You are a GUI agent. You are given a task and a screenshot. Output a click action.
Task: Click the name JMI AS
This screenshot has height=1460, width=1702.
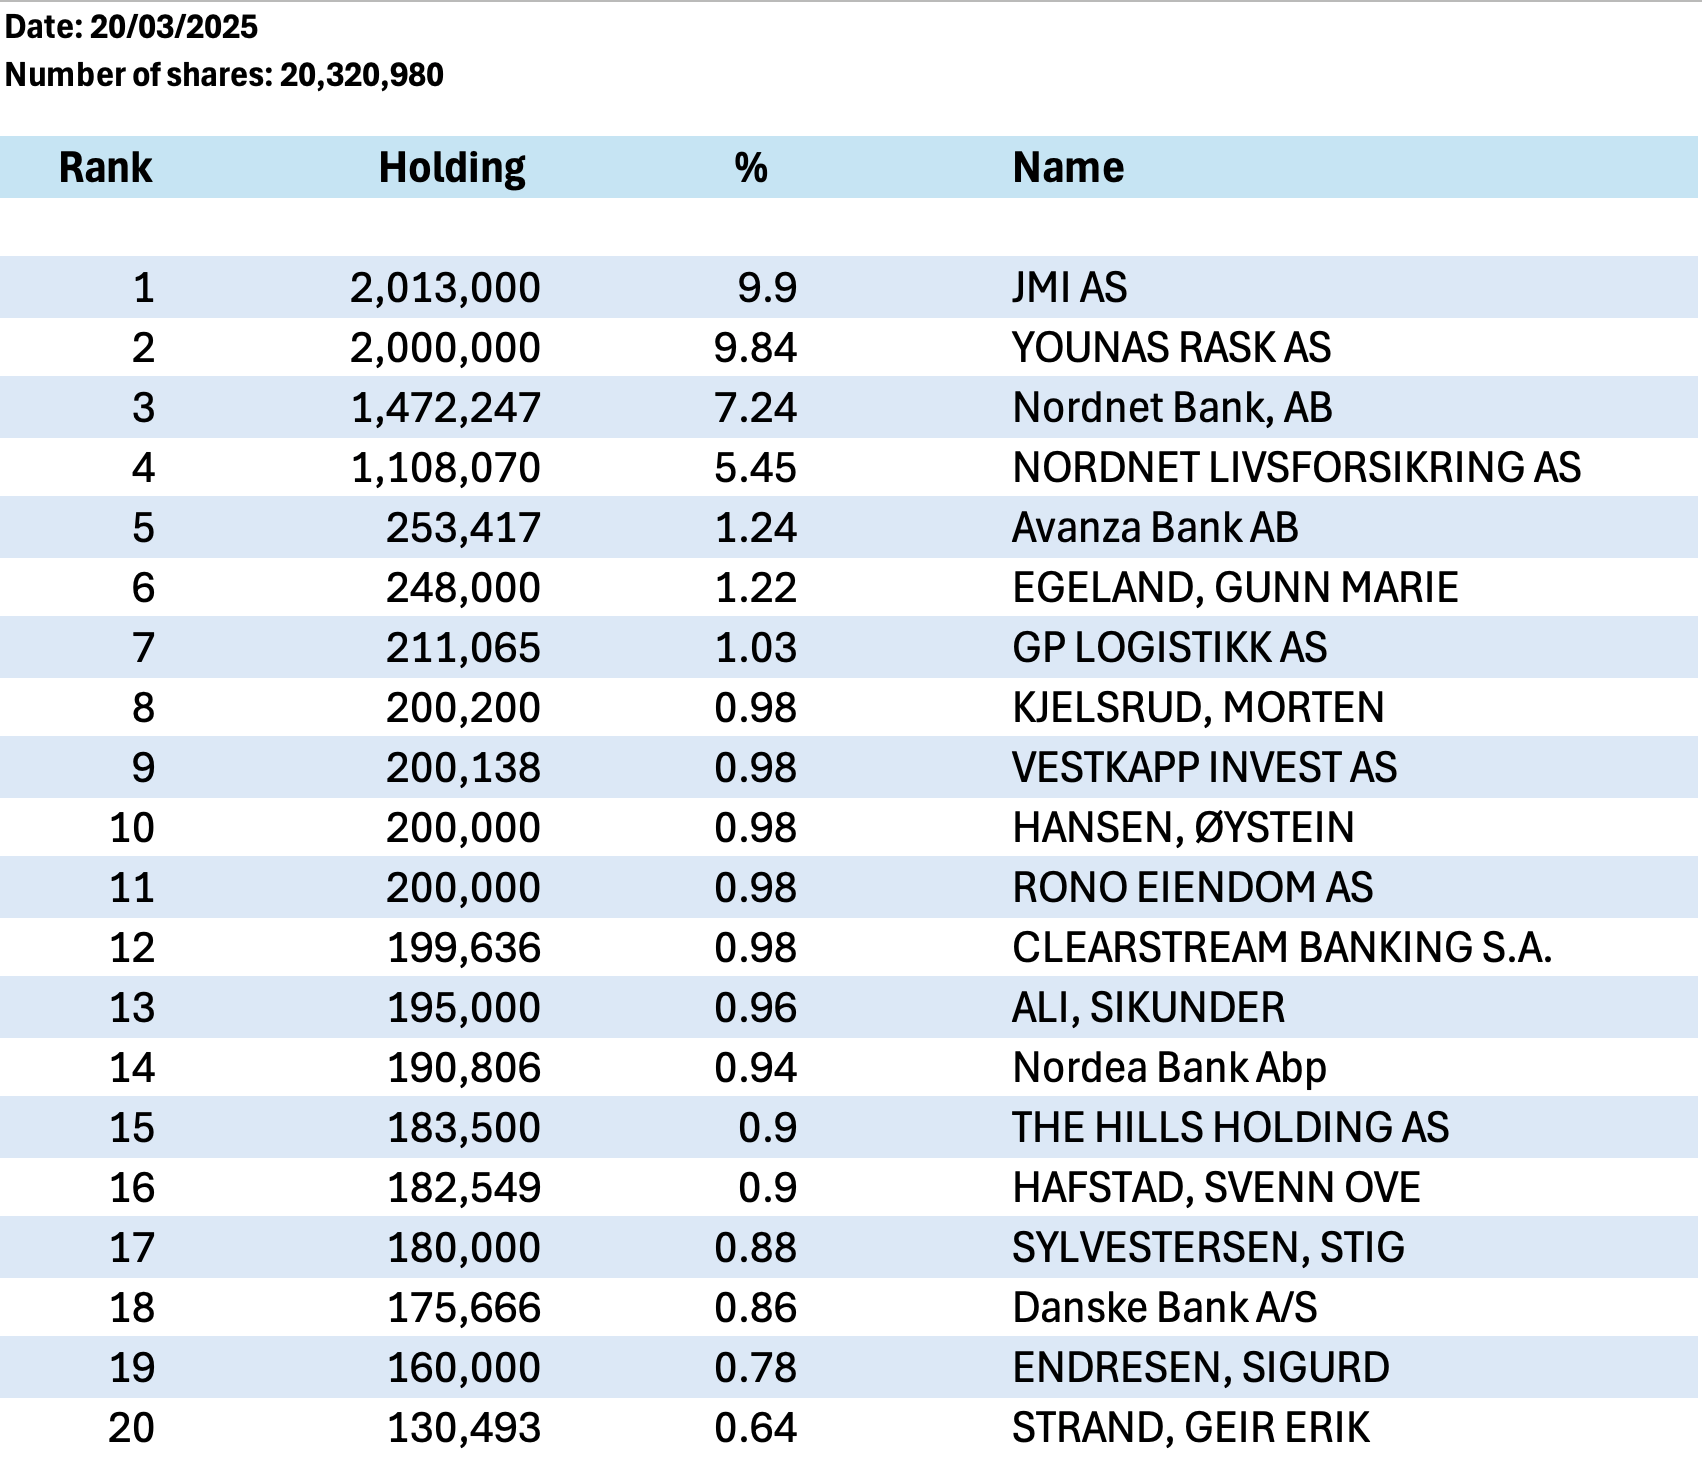coord(1069,288)
